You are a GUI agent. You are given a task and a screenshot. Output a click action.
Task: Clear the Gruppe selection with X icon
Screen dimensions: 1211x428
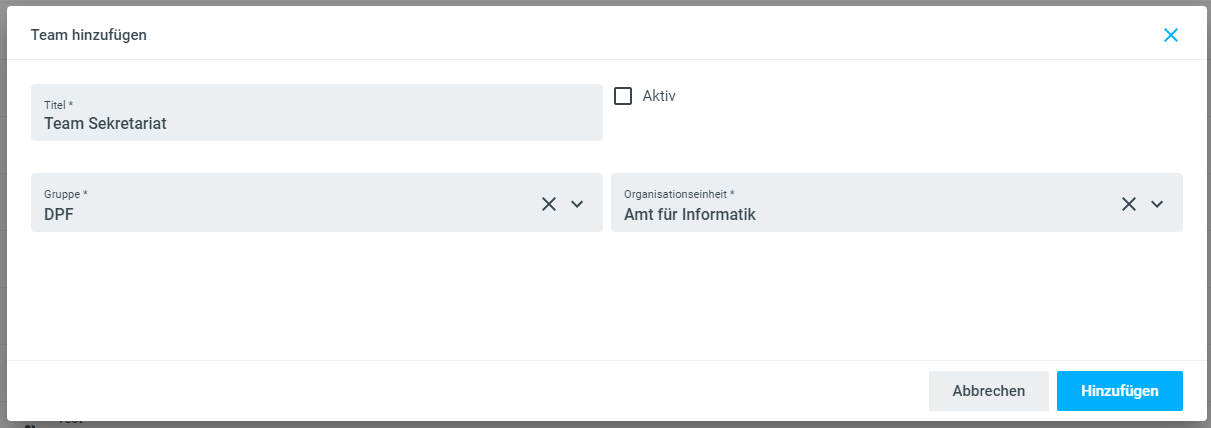click(548, 204)
